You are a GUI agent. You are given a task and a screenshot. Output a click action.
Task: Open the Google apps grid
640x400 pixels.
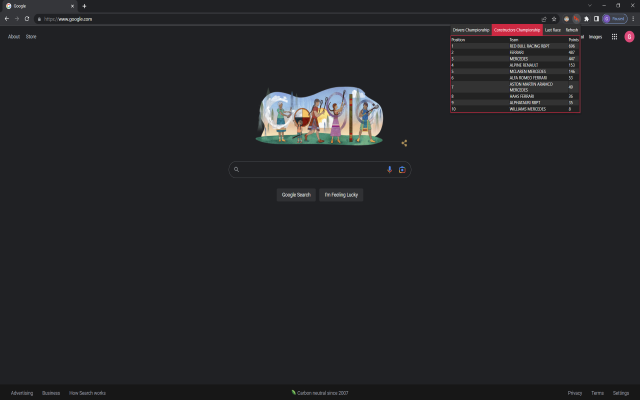[614, 37]
